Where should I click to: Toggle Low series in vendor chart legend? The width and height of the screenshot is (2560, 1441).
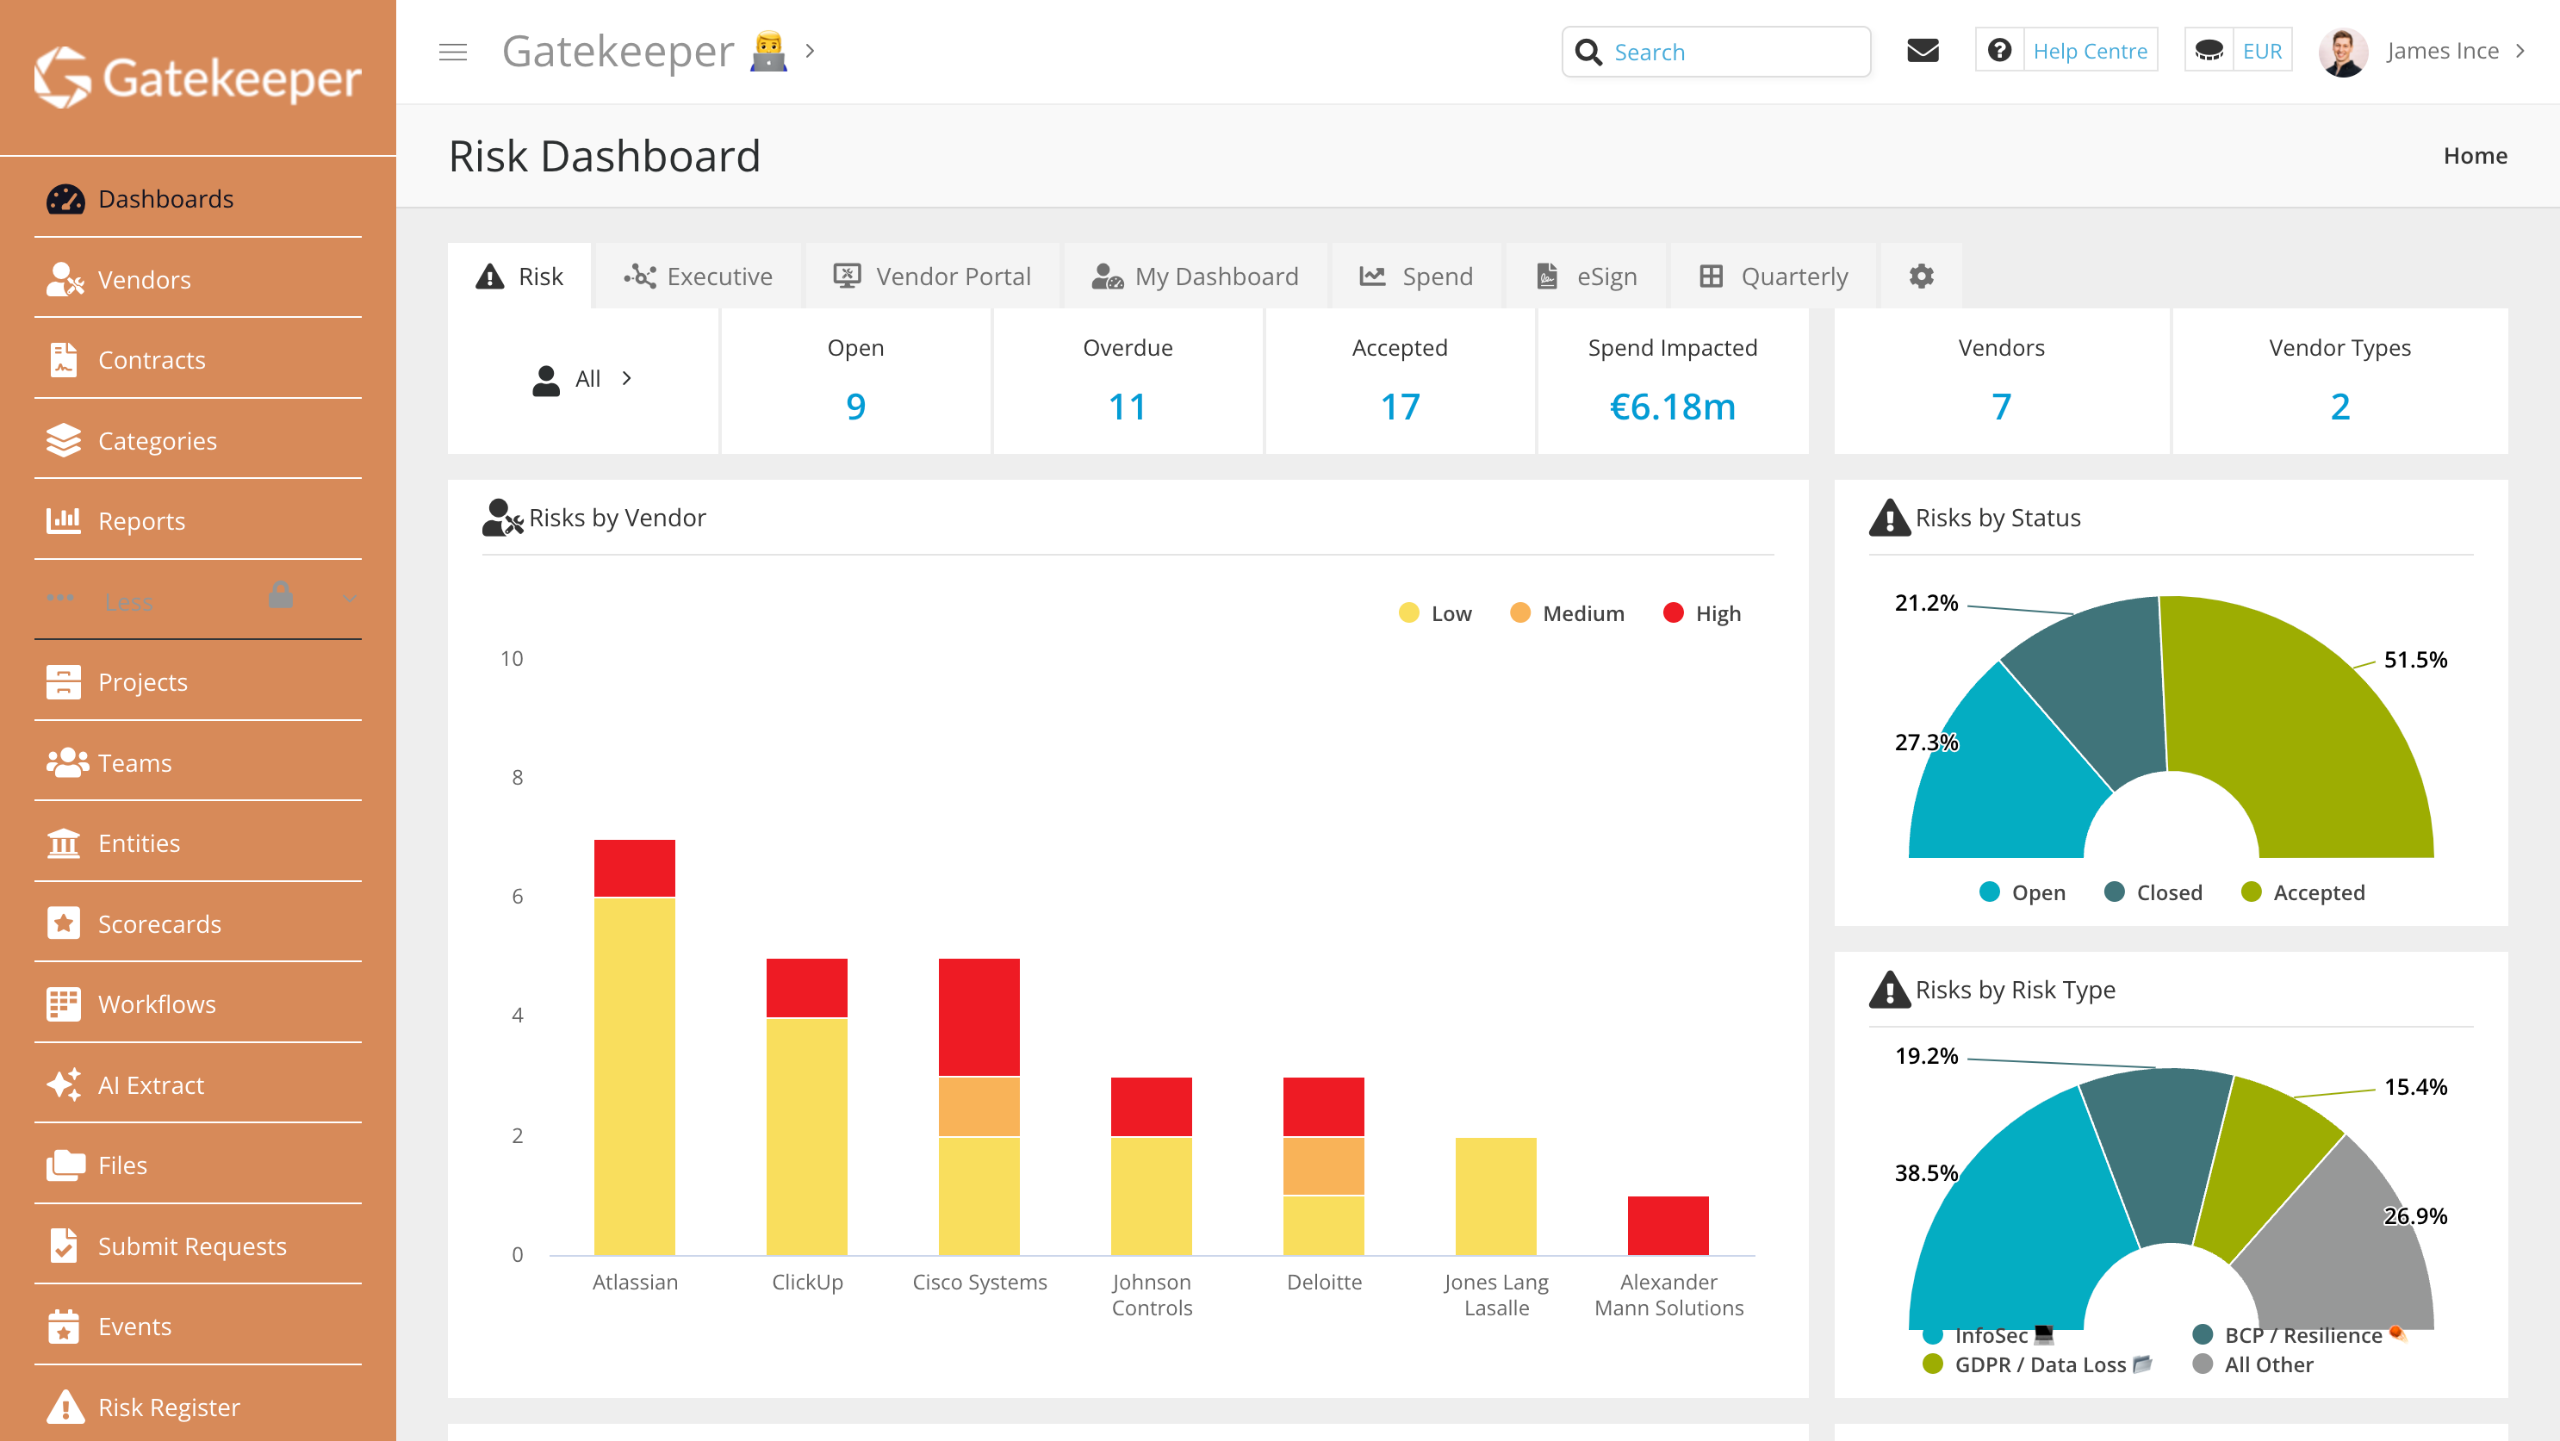coord(1436,613)
